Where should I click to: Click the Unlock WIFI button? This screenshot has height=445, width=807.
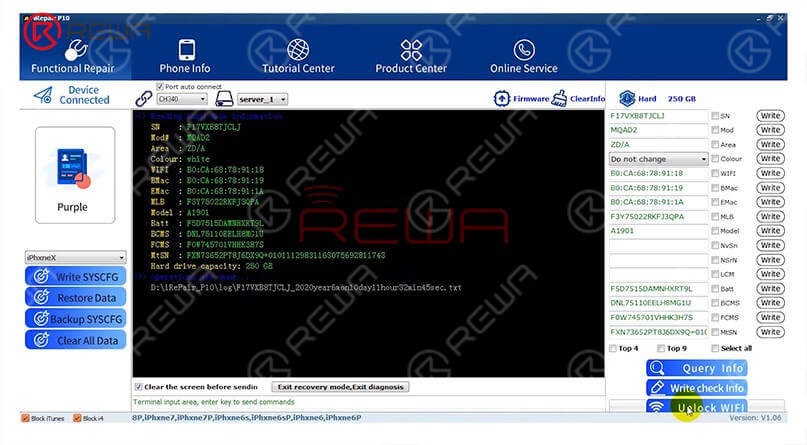(696, 406)
